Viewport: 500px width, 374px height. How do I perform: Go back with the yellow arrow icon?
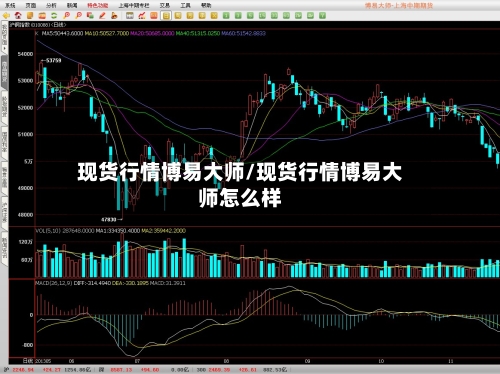[x=6, y=15]
